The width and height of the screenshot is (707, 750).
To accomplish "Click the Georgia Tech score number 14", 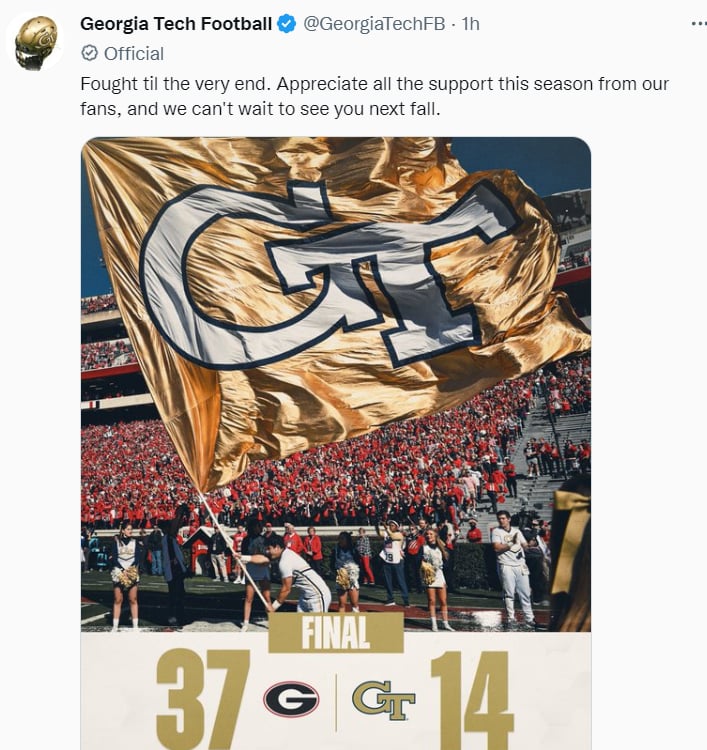I will [x=471, y=699].
